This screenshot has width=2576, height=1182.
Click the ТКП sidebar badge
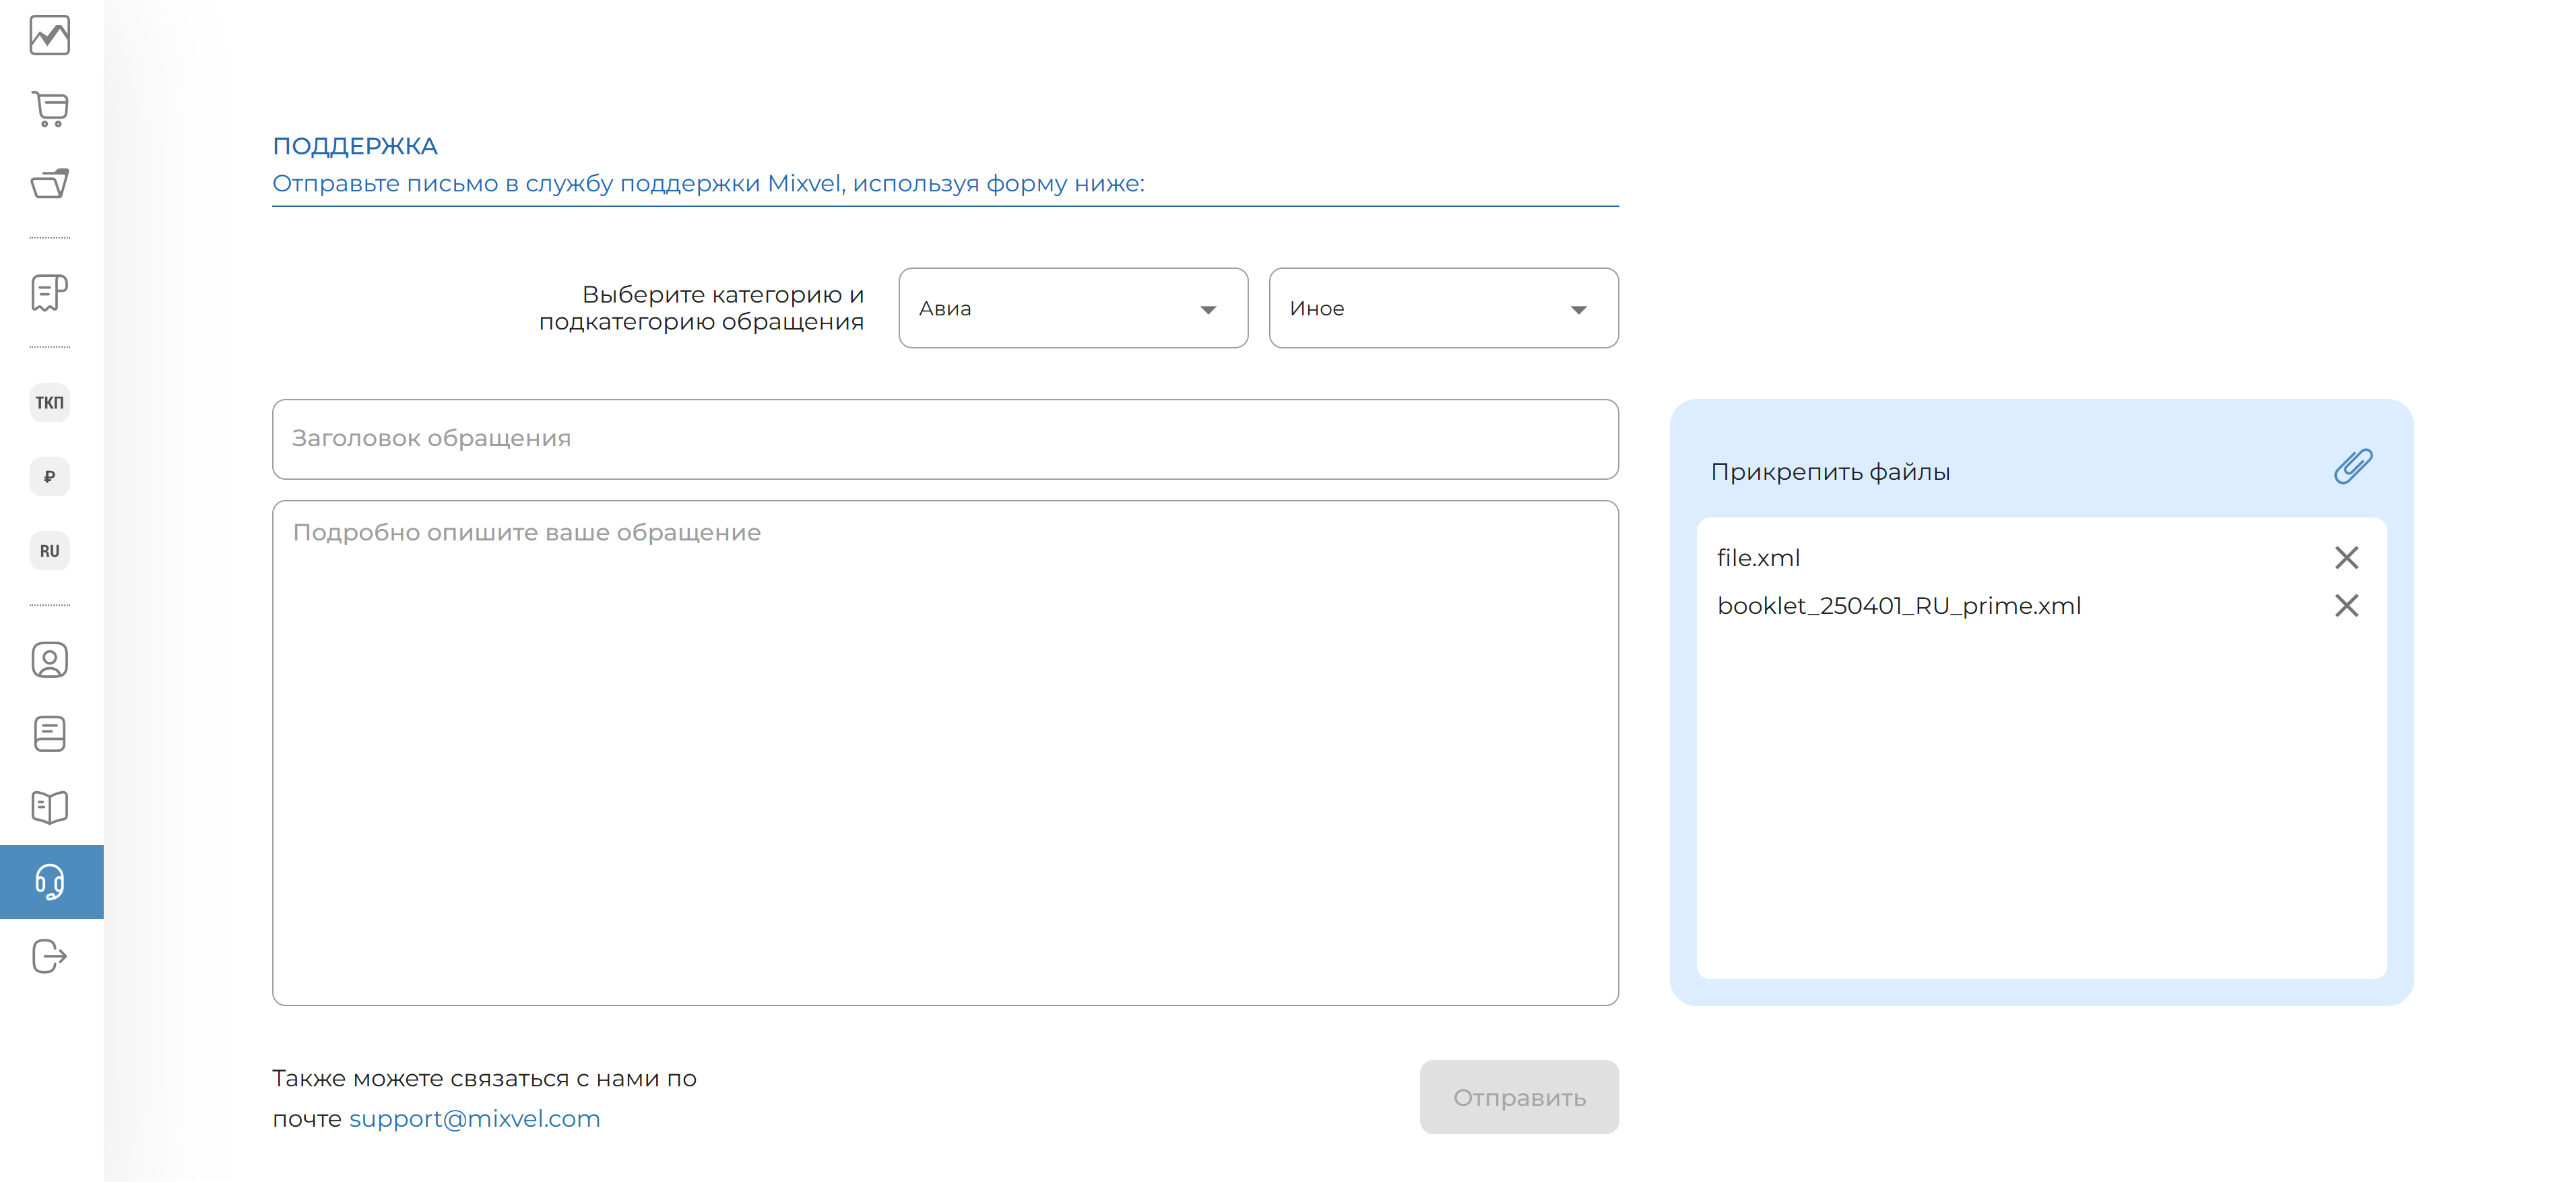(50, 402)
